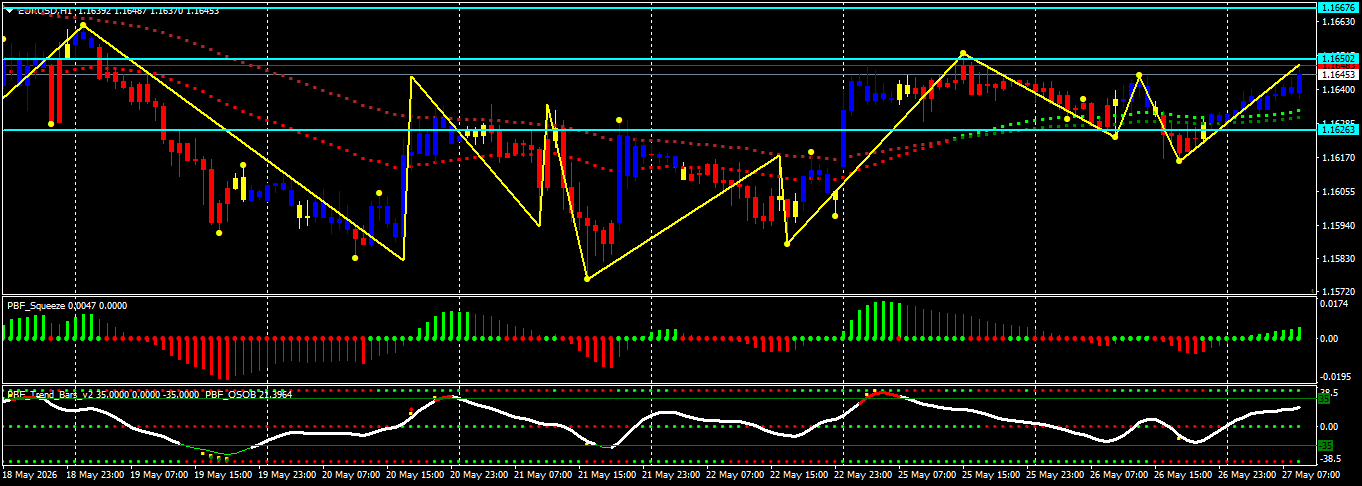Click the triangle icon before EURUSD,H1
The height and width of the screenshot is (486, 1362).
tap(10, 9)
